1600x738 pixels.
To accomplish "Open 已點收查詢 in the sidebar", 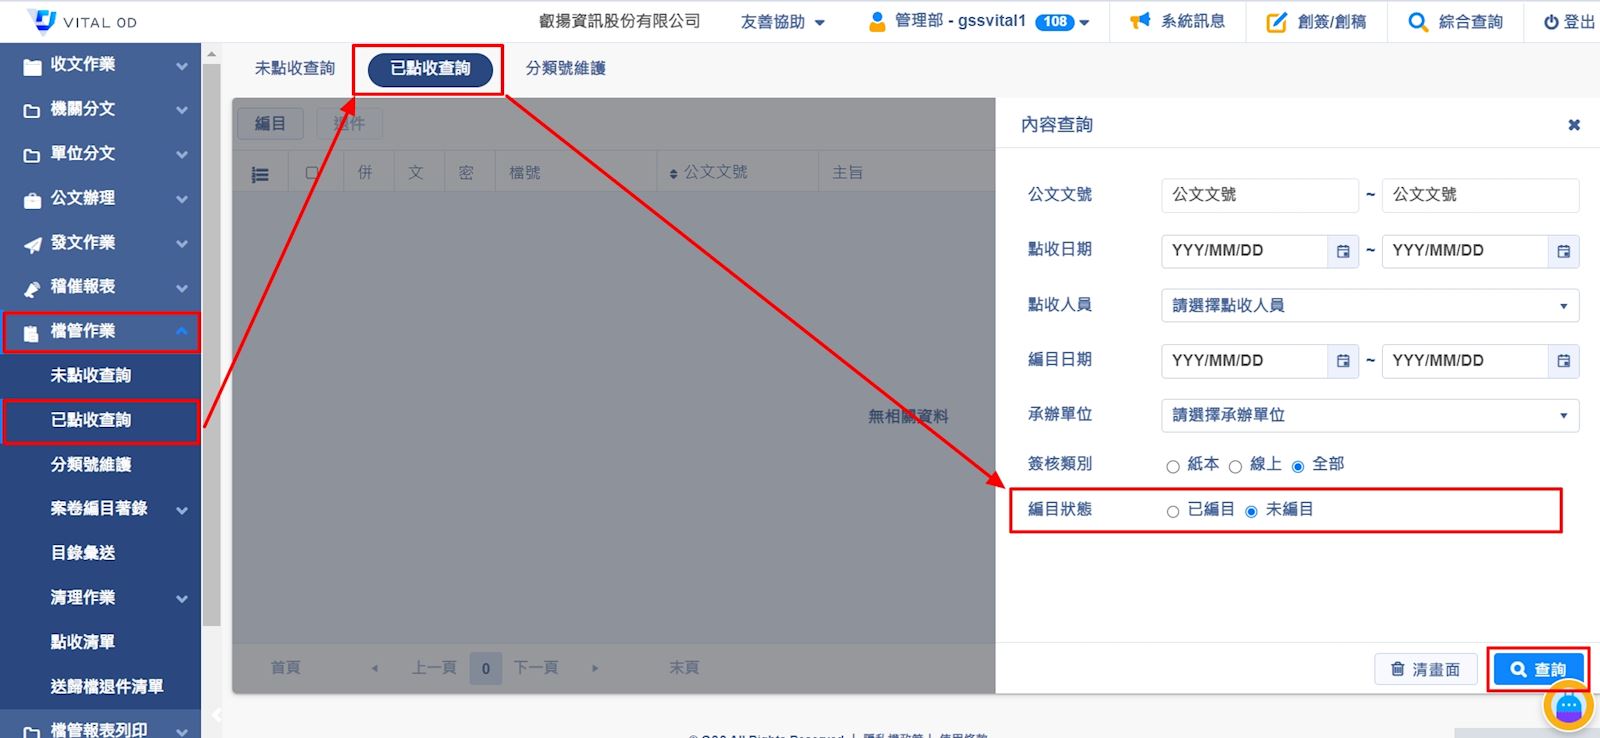I will tap(91, 420).
